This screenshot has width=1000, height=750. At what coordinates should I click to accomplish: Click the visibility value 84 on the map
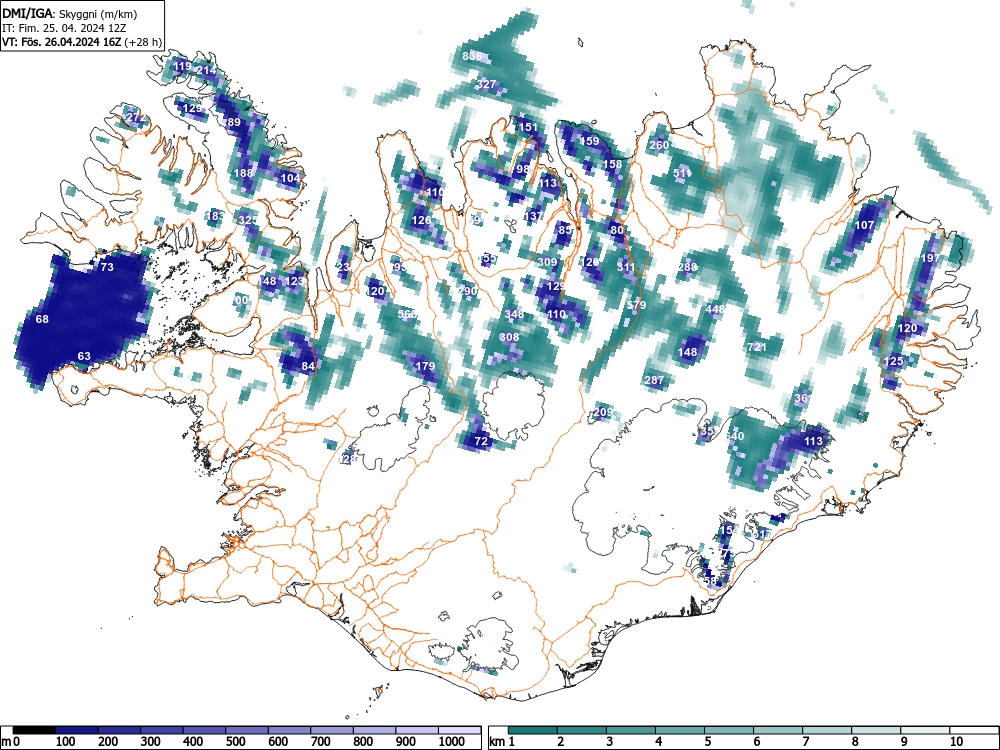pos(309,366)
